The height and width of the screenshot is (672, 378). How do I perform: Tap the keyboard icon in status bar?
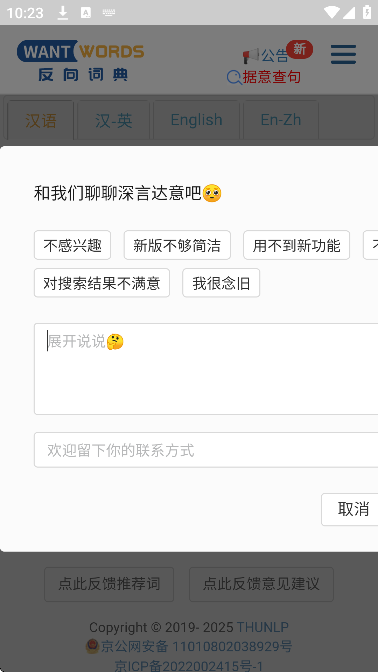point(109,13)
